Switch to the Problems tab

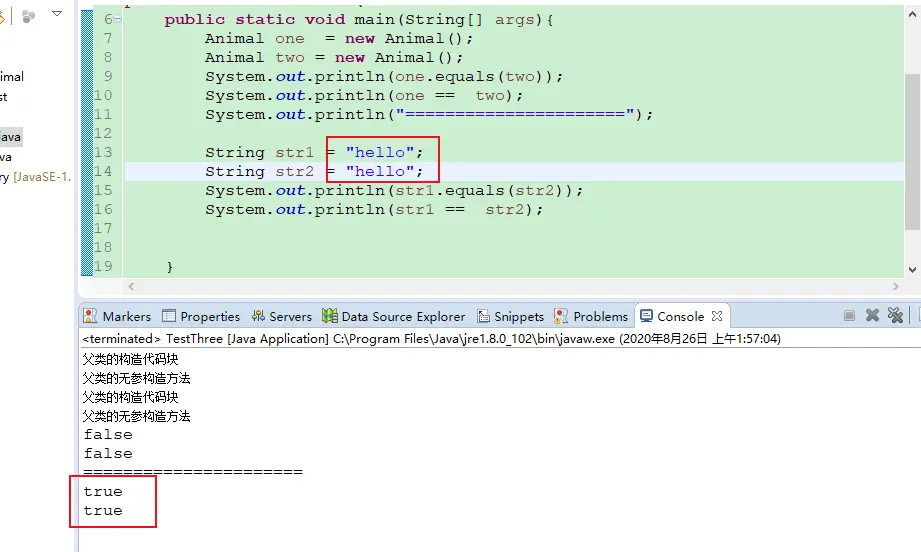591,316
